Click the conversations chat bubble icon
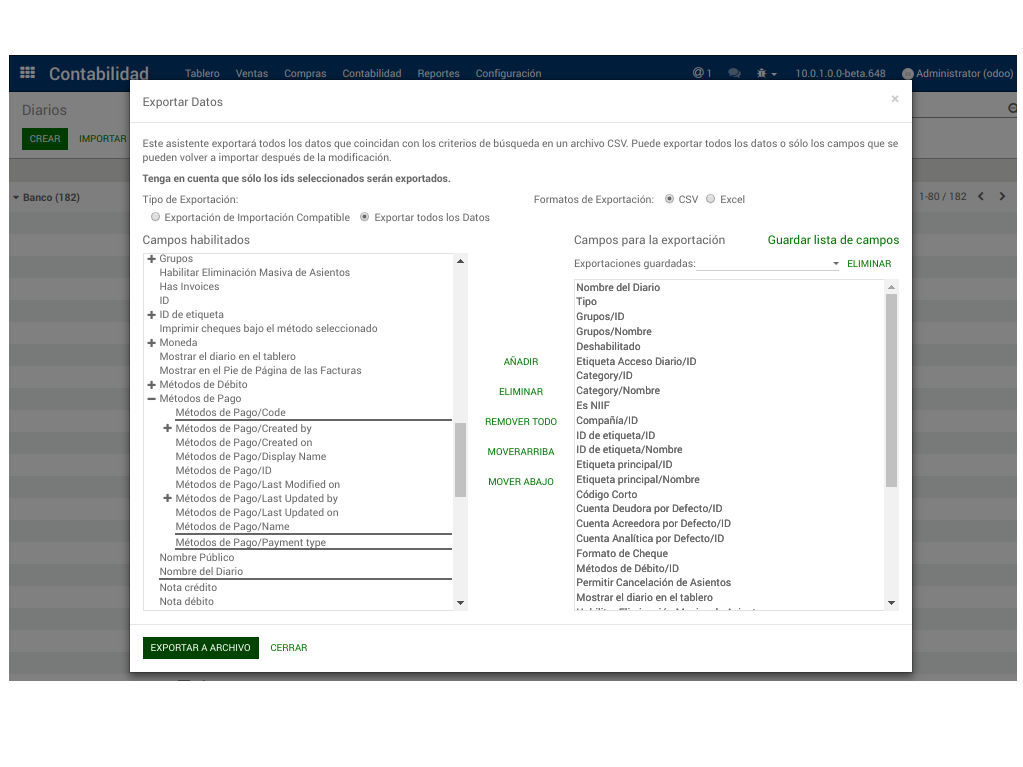1023x767 pixels. [734, 73]
